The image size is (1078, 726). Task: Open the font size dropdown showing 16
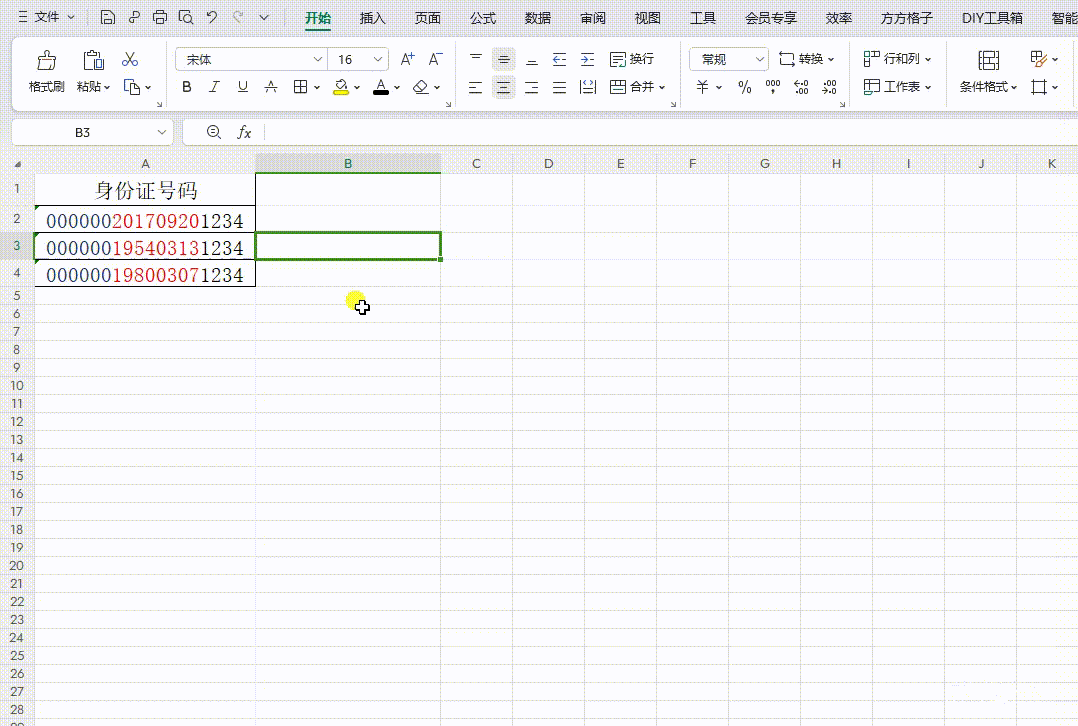coord(377,60)
